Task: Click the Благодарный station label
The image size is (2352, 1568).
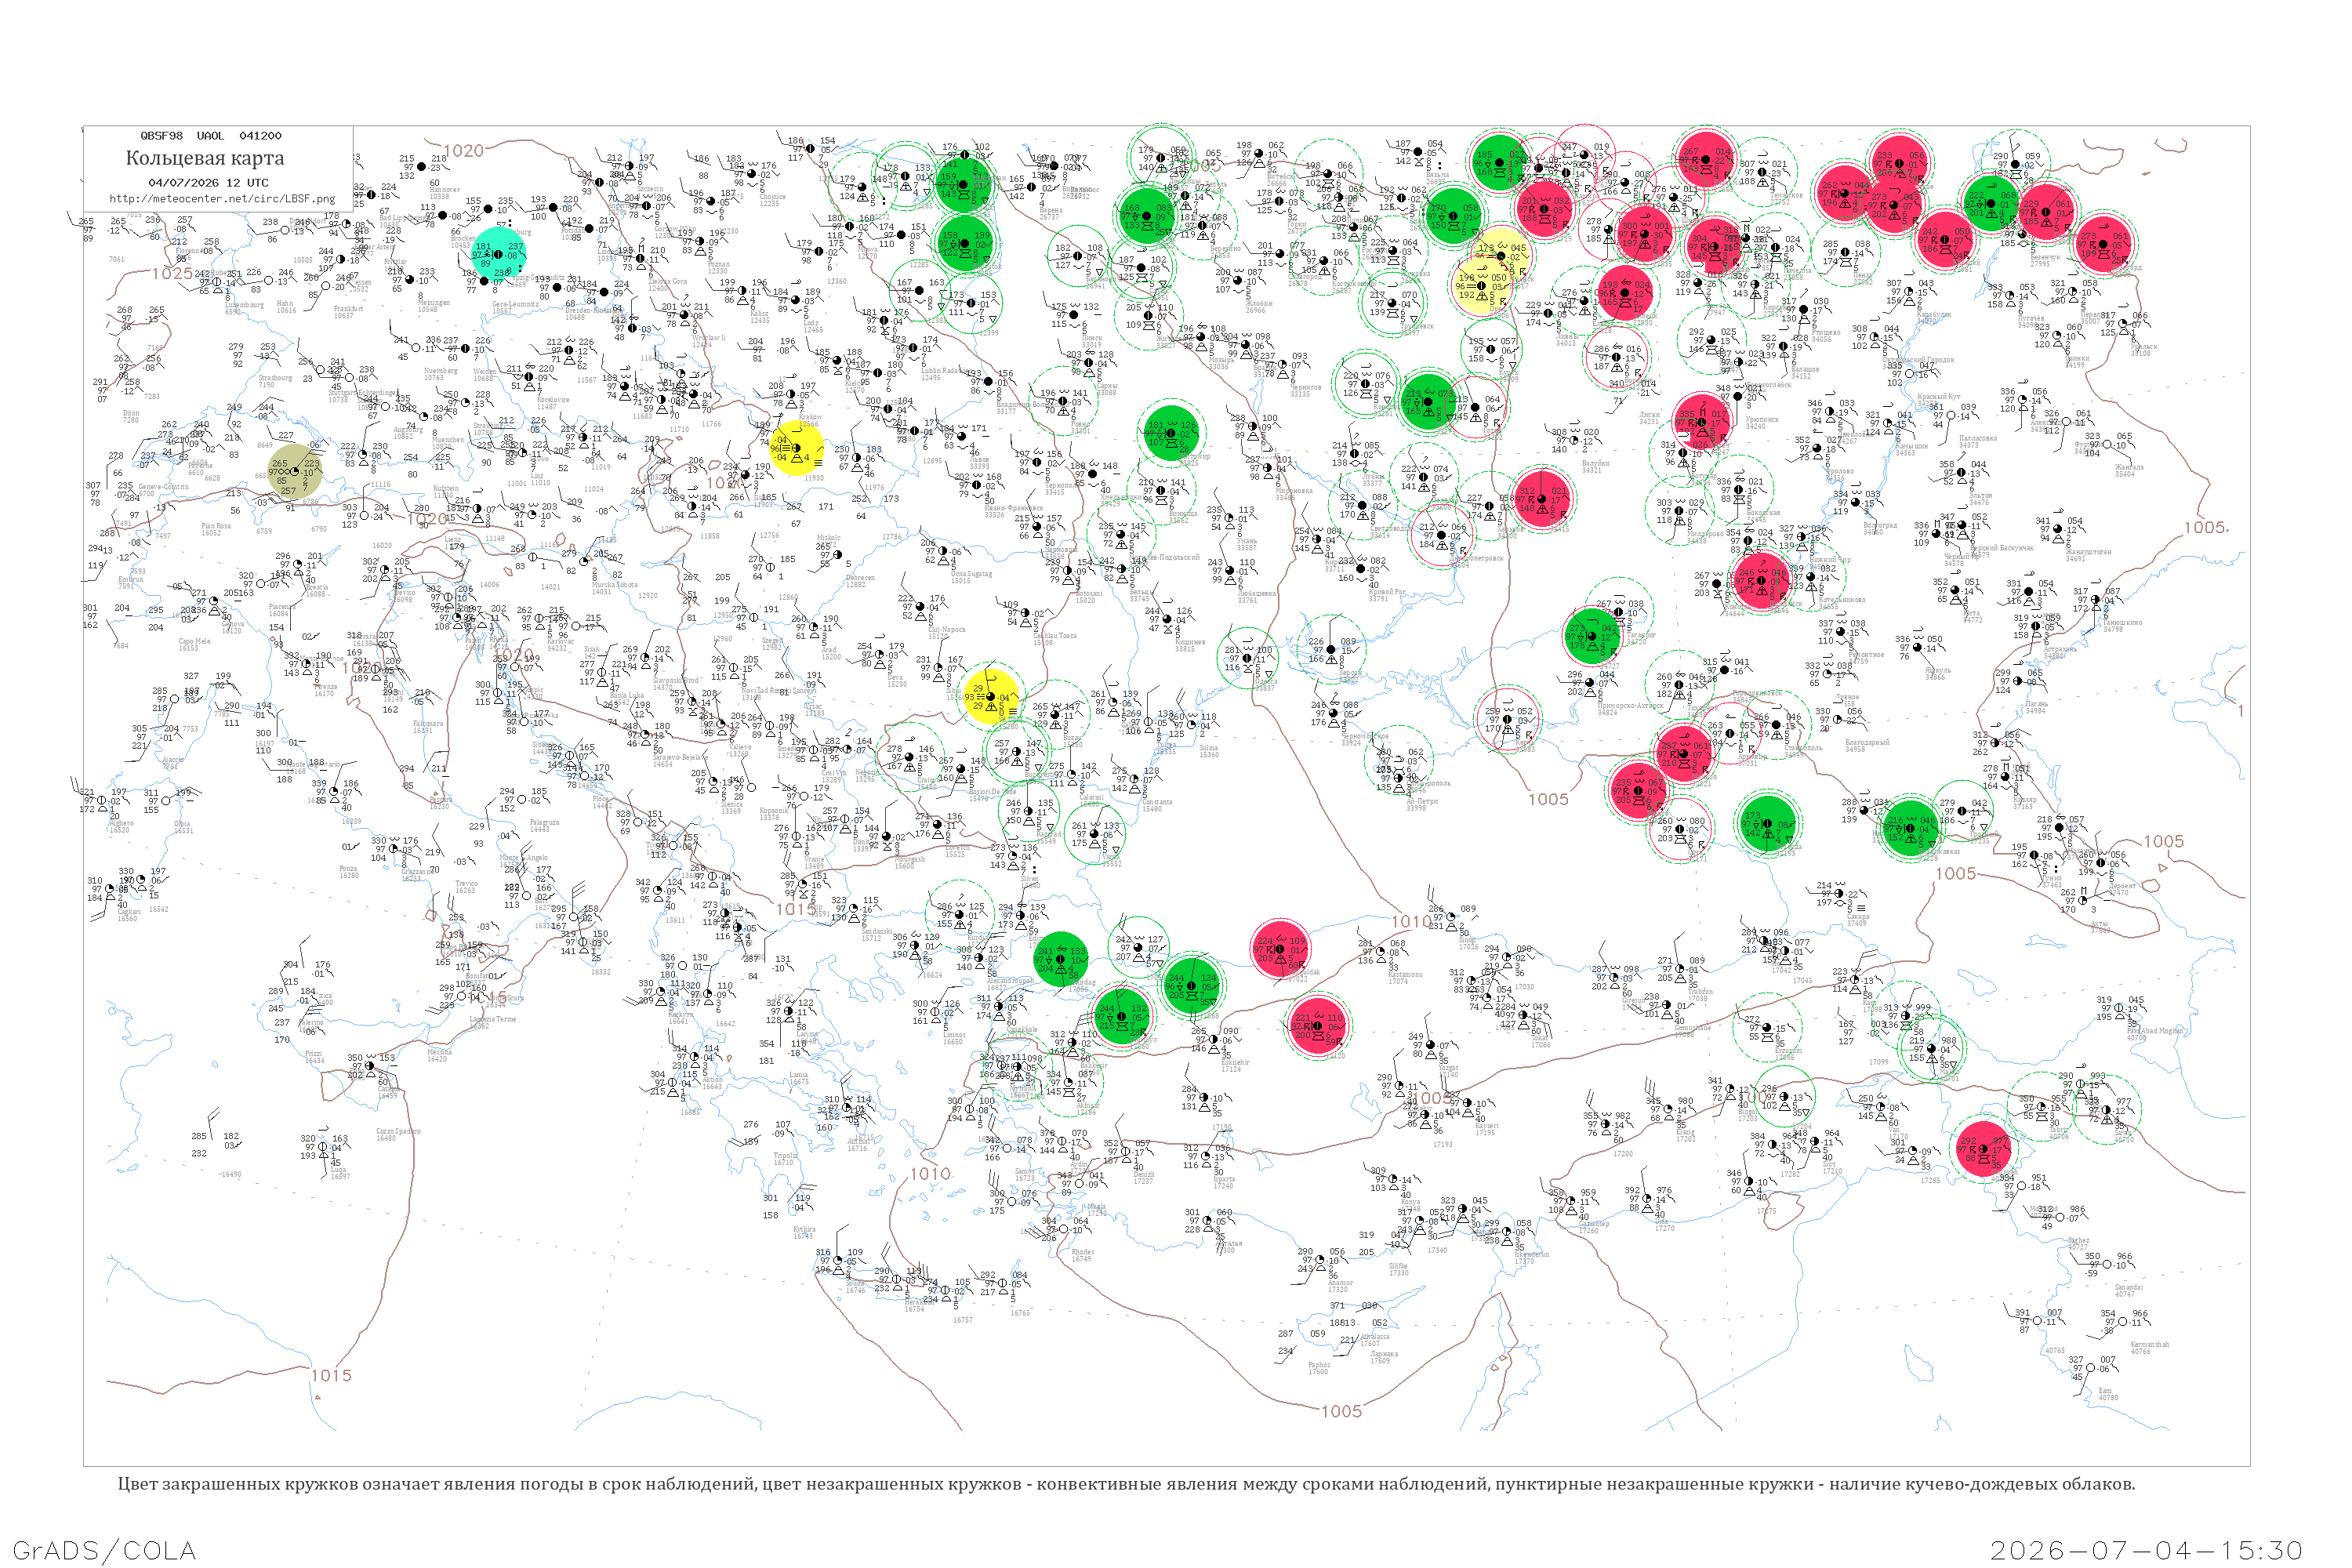Action: [x=1867, y=745]
